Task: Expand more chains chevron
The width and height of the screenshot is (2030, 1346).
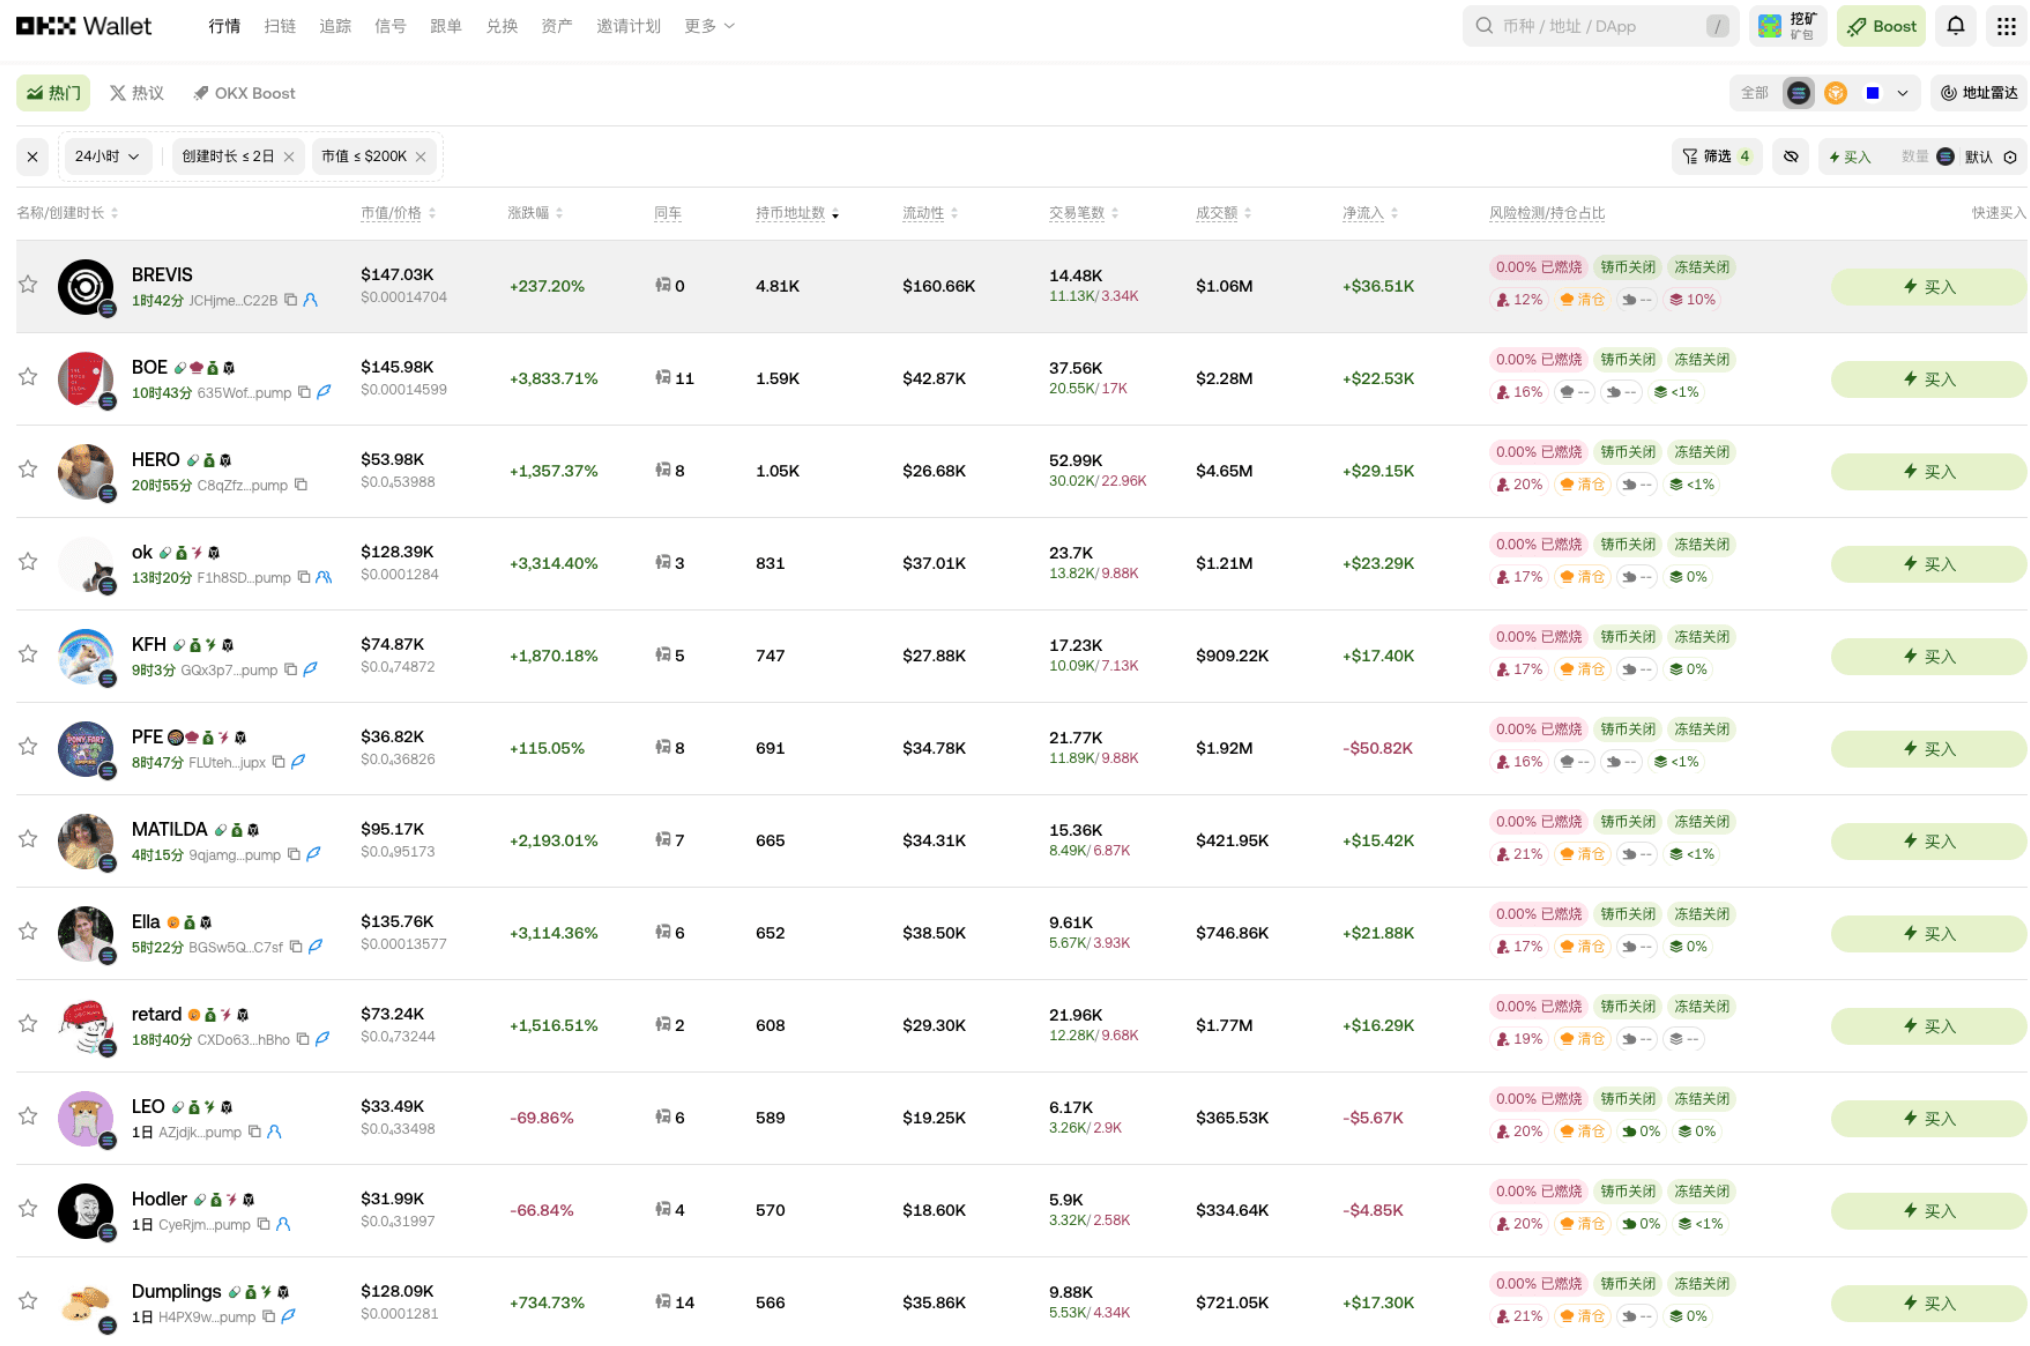Action: (1903, 93)
